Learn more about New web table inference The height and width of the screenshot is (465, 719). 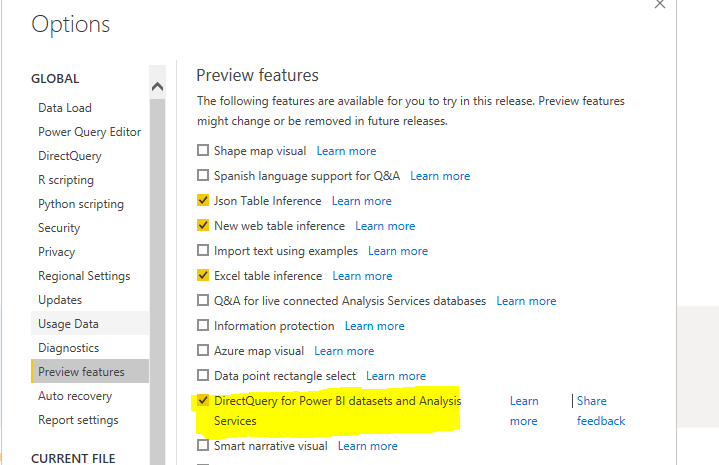pos(385,226)
